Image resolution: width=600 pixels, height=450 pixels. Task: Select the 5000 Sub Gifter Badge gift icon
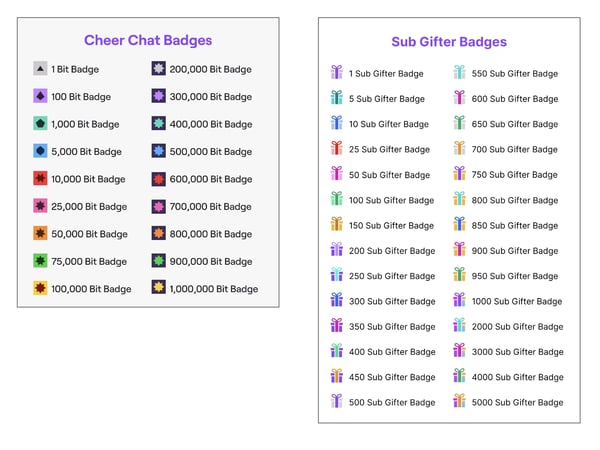click(x=459, y=402)
